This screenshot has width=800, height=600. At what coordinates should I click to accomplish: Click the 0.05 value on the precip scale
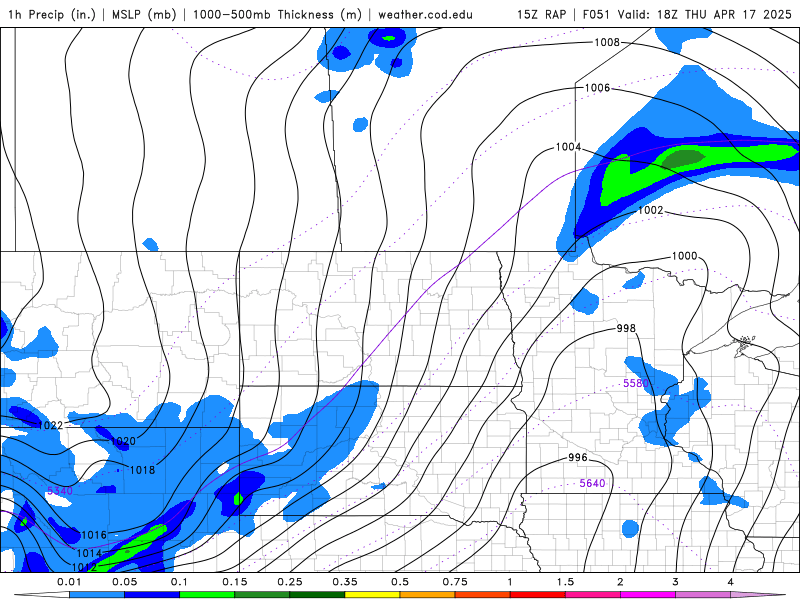pyautogui.click(x=124, y=582)
